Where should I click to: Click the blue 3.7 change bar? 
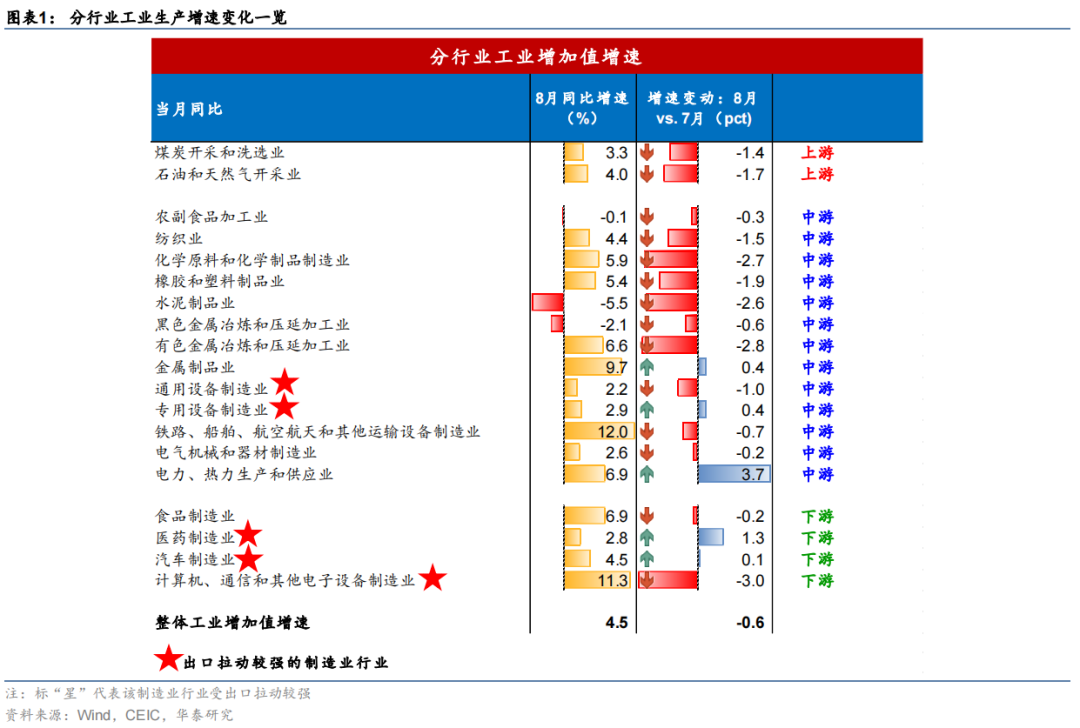(x=734, y=474)
